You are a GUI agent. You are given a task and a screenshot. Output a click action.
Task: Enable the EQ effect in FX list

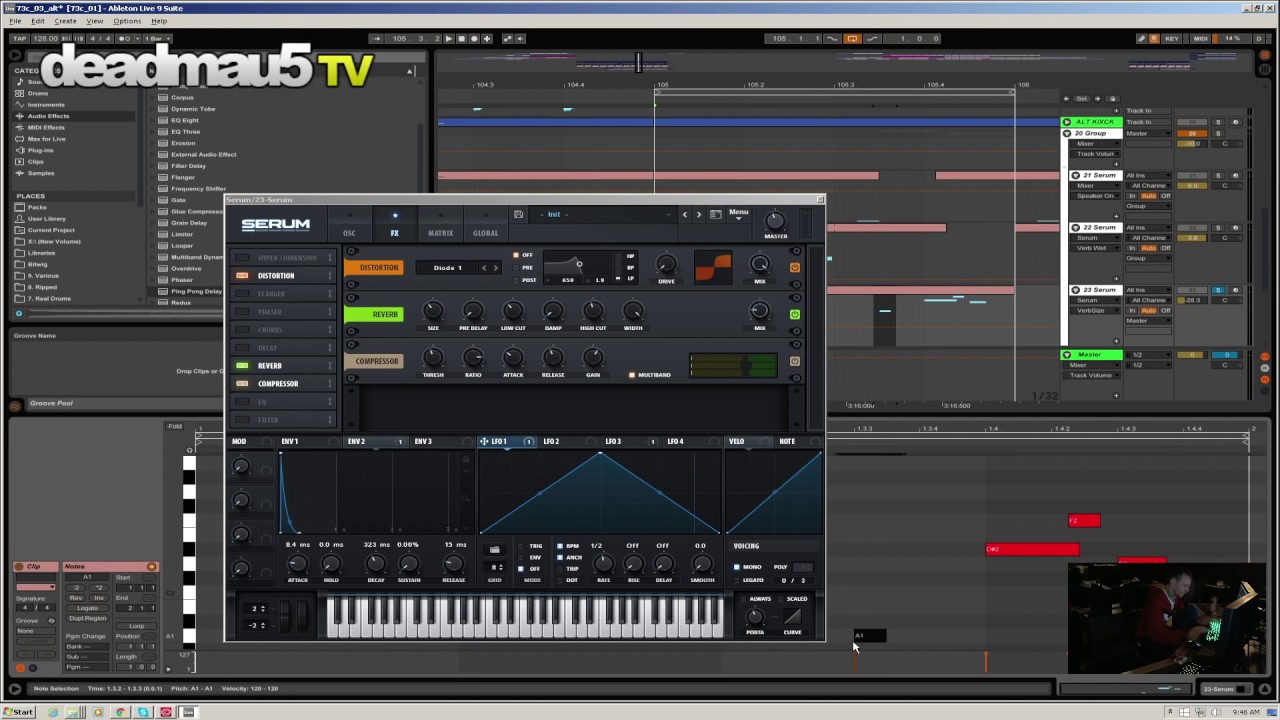[242, 401]
